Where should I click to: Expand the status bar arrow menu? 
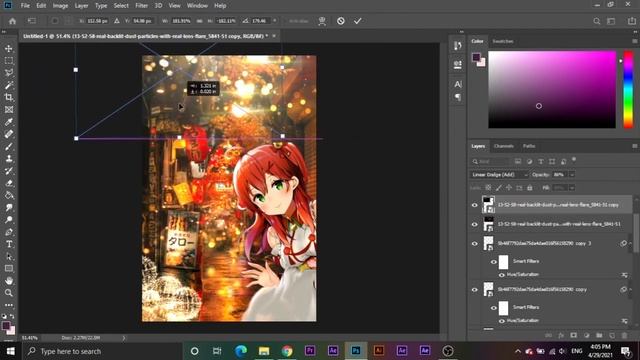point(124,338)
